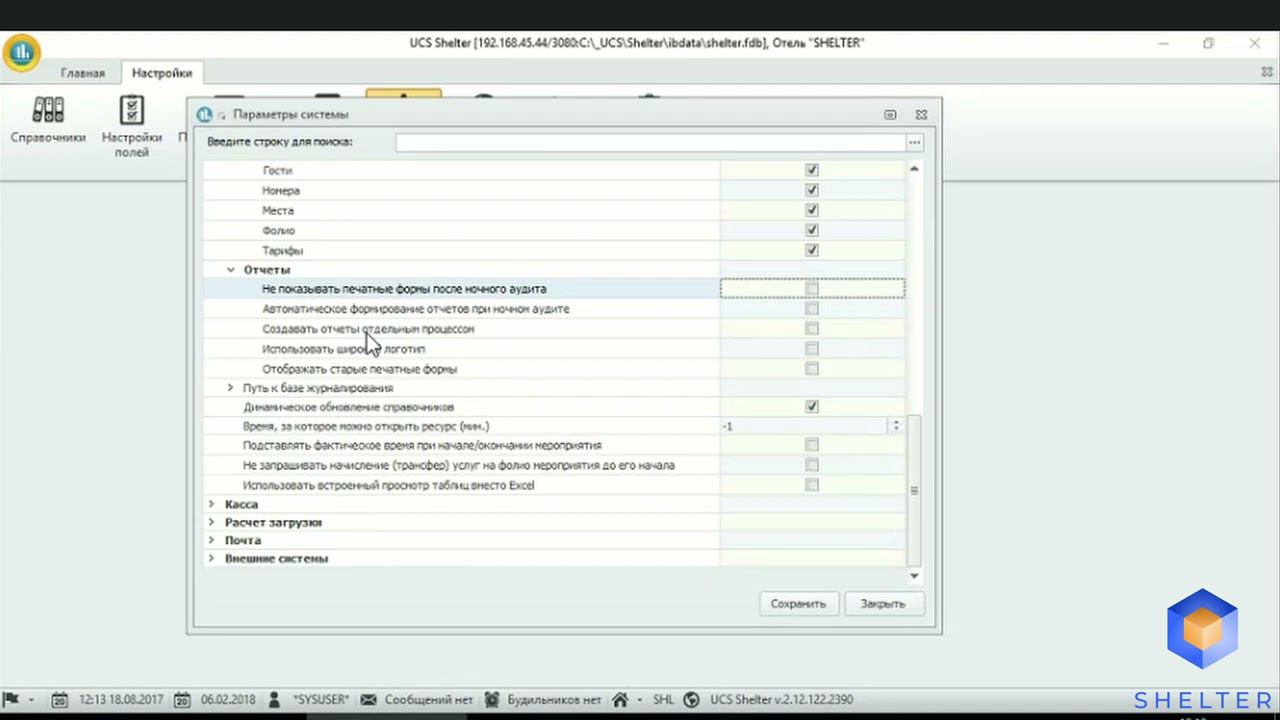Click the globe icon before UCS Shelter version

point(691,700)
